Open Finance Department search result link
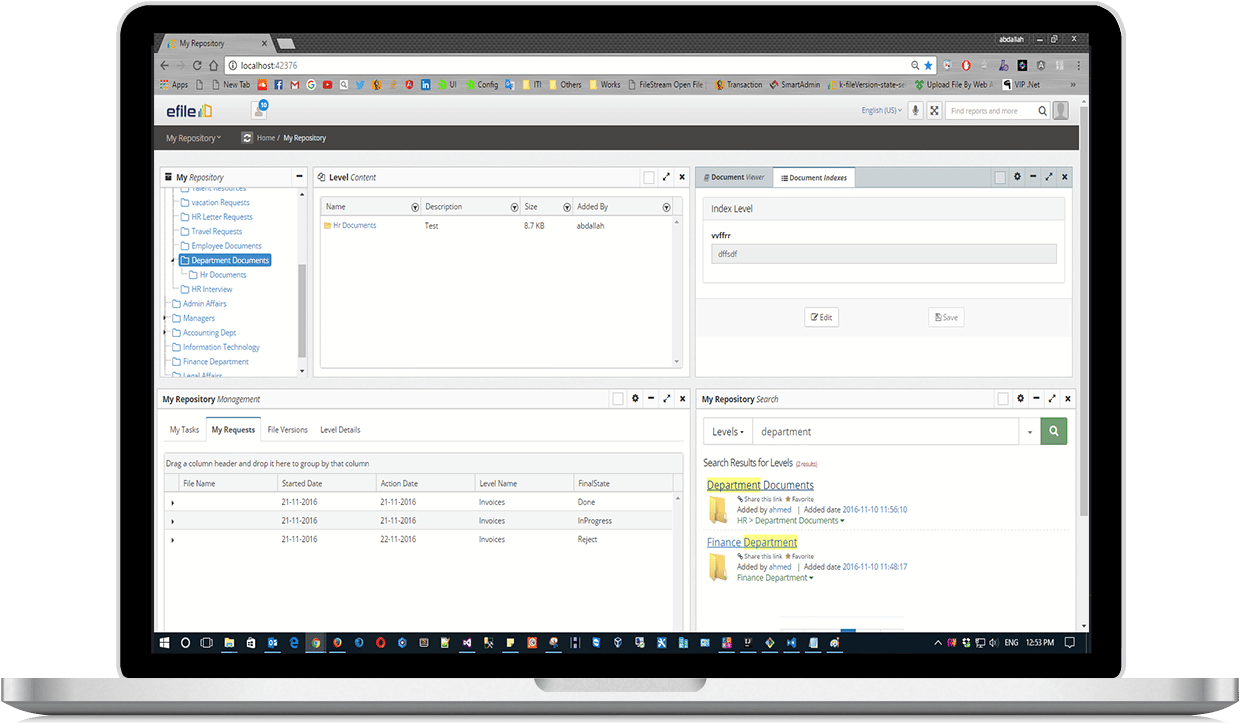 [752, 542]
